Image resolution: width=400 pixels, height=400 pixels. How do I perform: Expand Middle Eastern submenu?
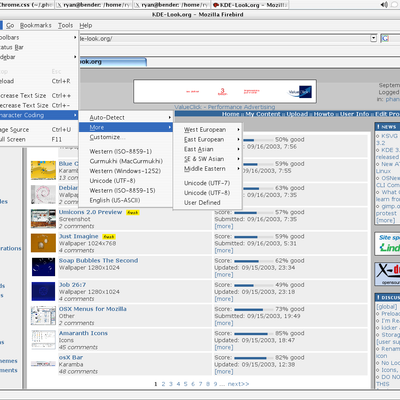click(207, 169)
